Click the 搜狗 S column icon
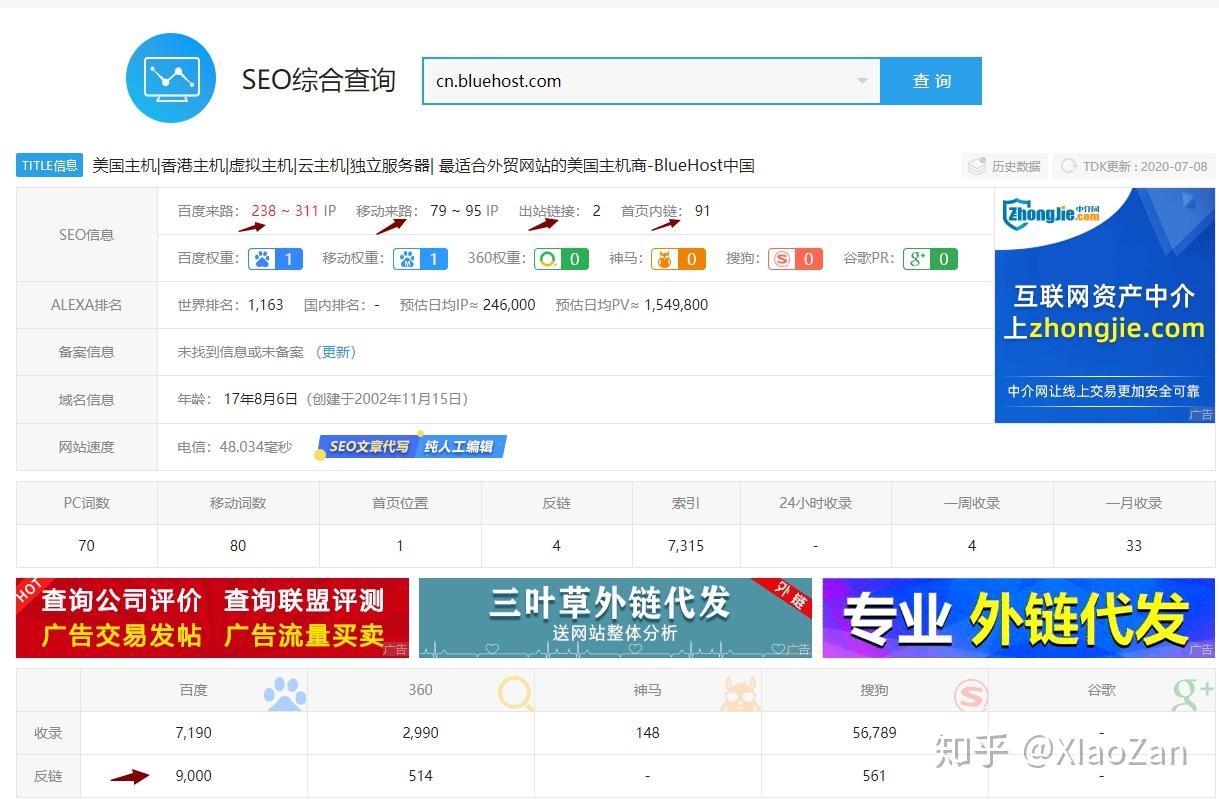The width and height of the screenshot is (1219, 800). click(970, 693)
